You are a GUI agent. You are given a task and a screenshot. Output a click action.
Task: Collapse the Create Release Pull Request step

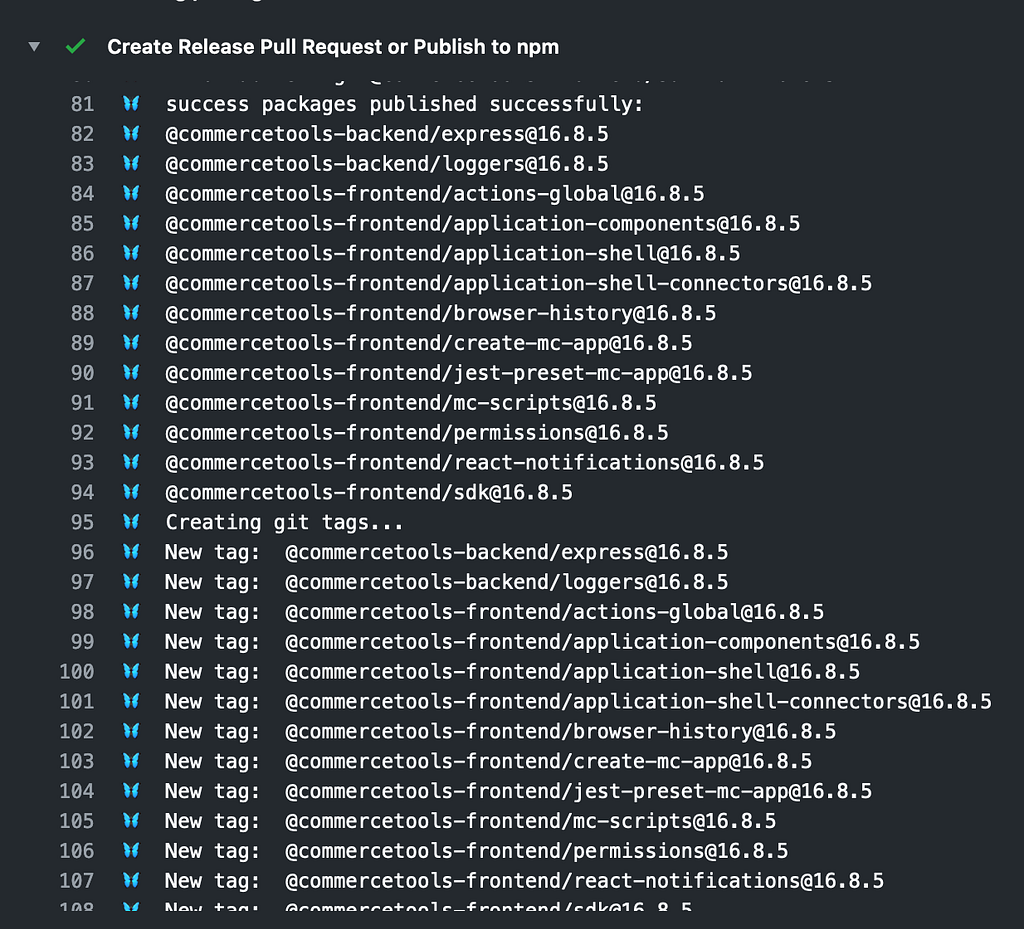pyautogui.click(x=35, y=47)
